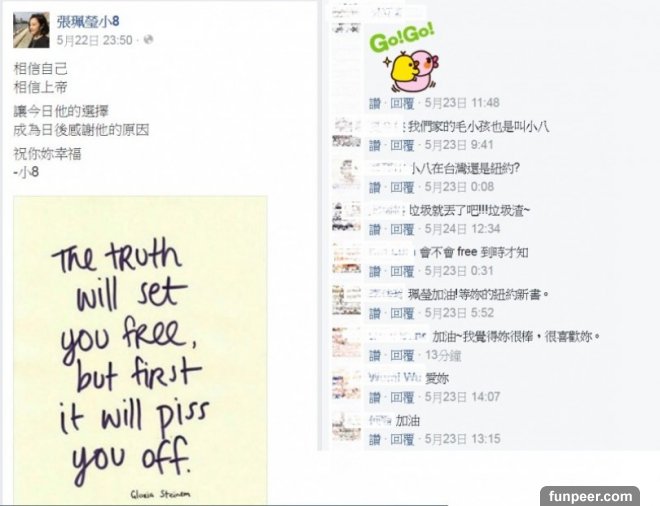Screen dimensions: 660x506
Task: Like the comment about 毛小孩也是叫小八
Action: tap(375, 145)
